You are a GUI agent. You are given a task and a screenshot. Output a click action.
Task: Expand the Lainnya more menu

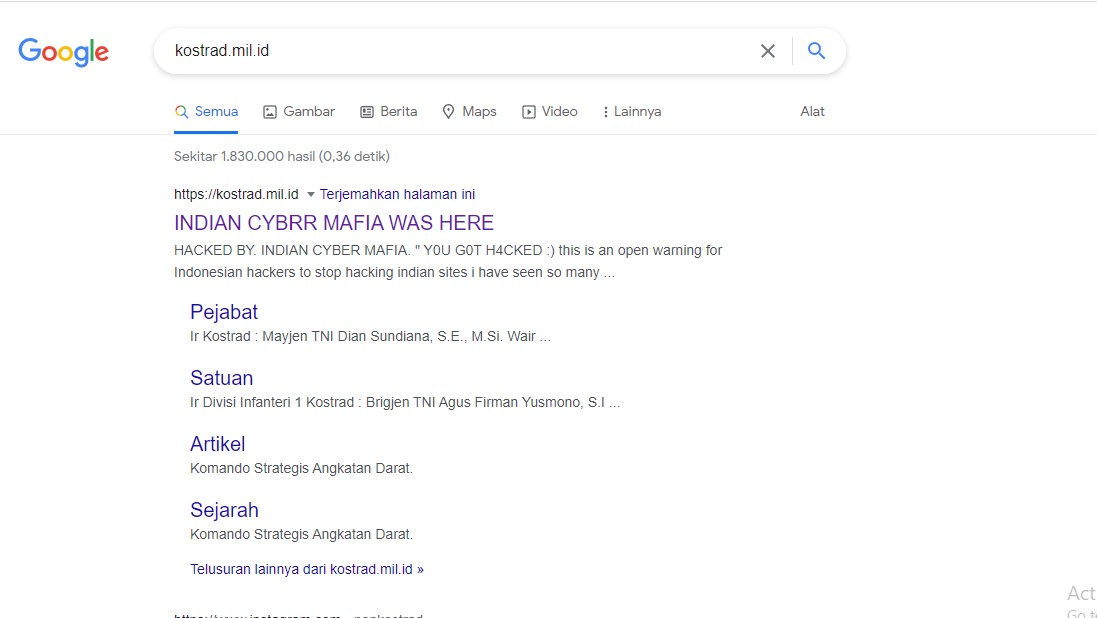632,112
